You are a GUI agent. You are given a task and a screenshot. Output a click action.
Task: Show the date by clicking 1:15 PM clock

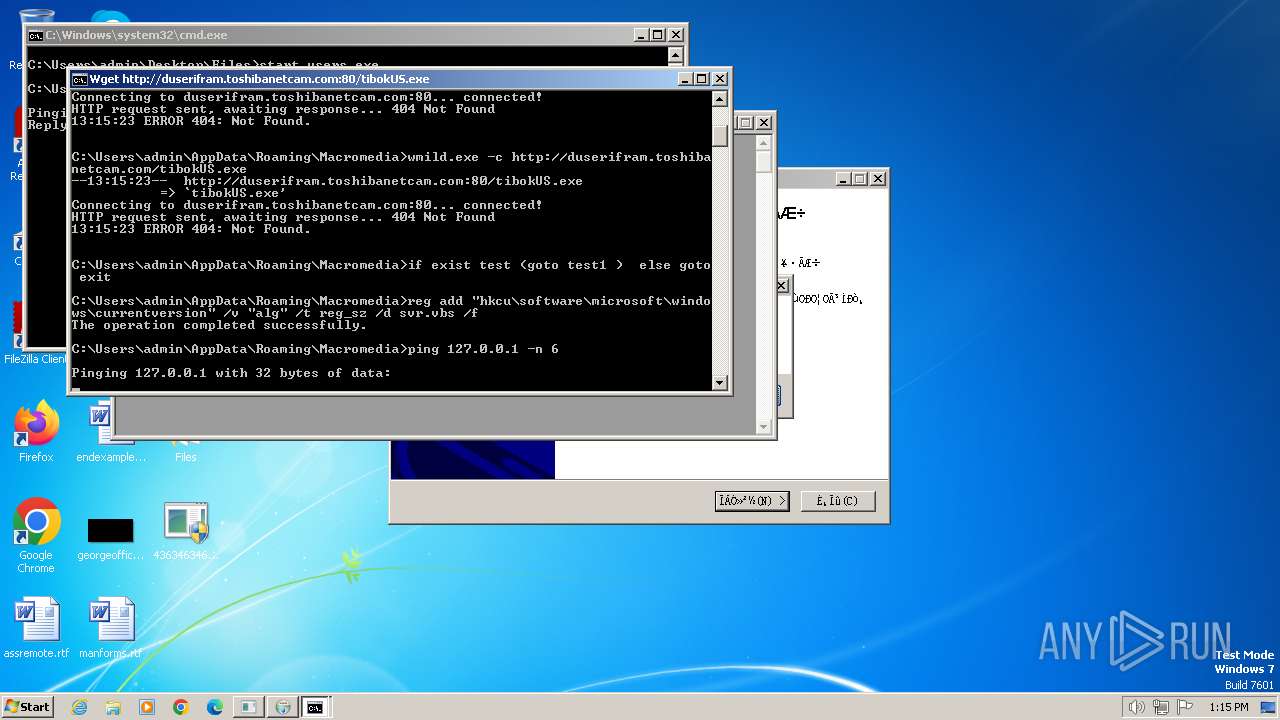1228,707
